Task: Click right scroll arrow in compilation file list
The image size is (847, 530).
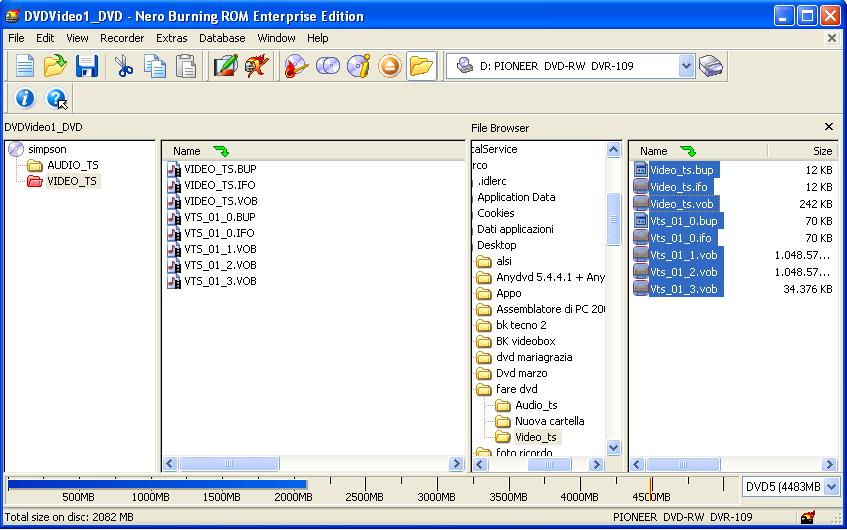Action: coord(456,464)
